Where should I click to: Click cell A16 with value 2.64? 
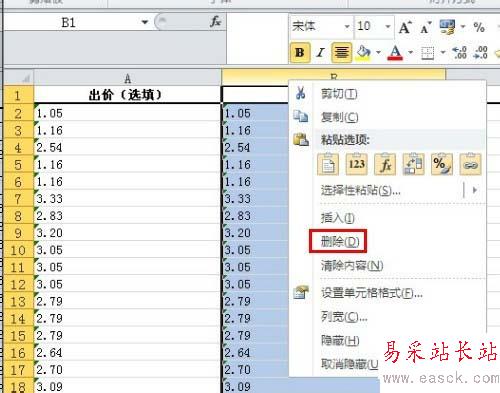click(x=127, y=352)
